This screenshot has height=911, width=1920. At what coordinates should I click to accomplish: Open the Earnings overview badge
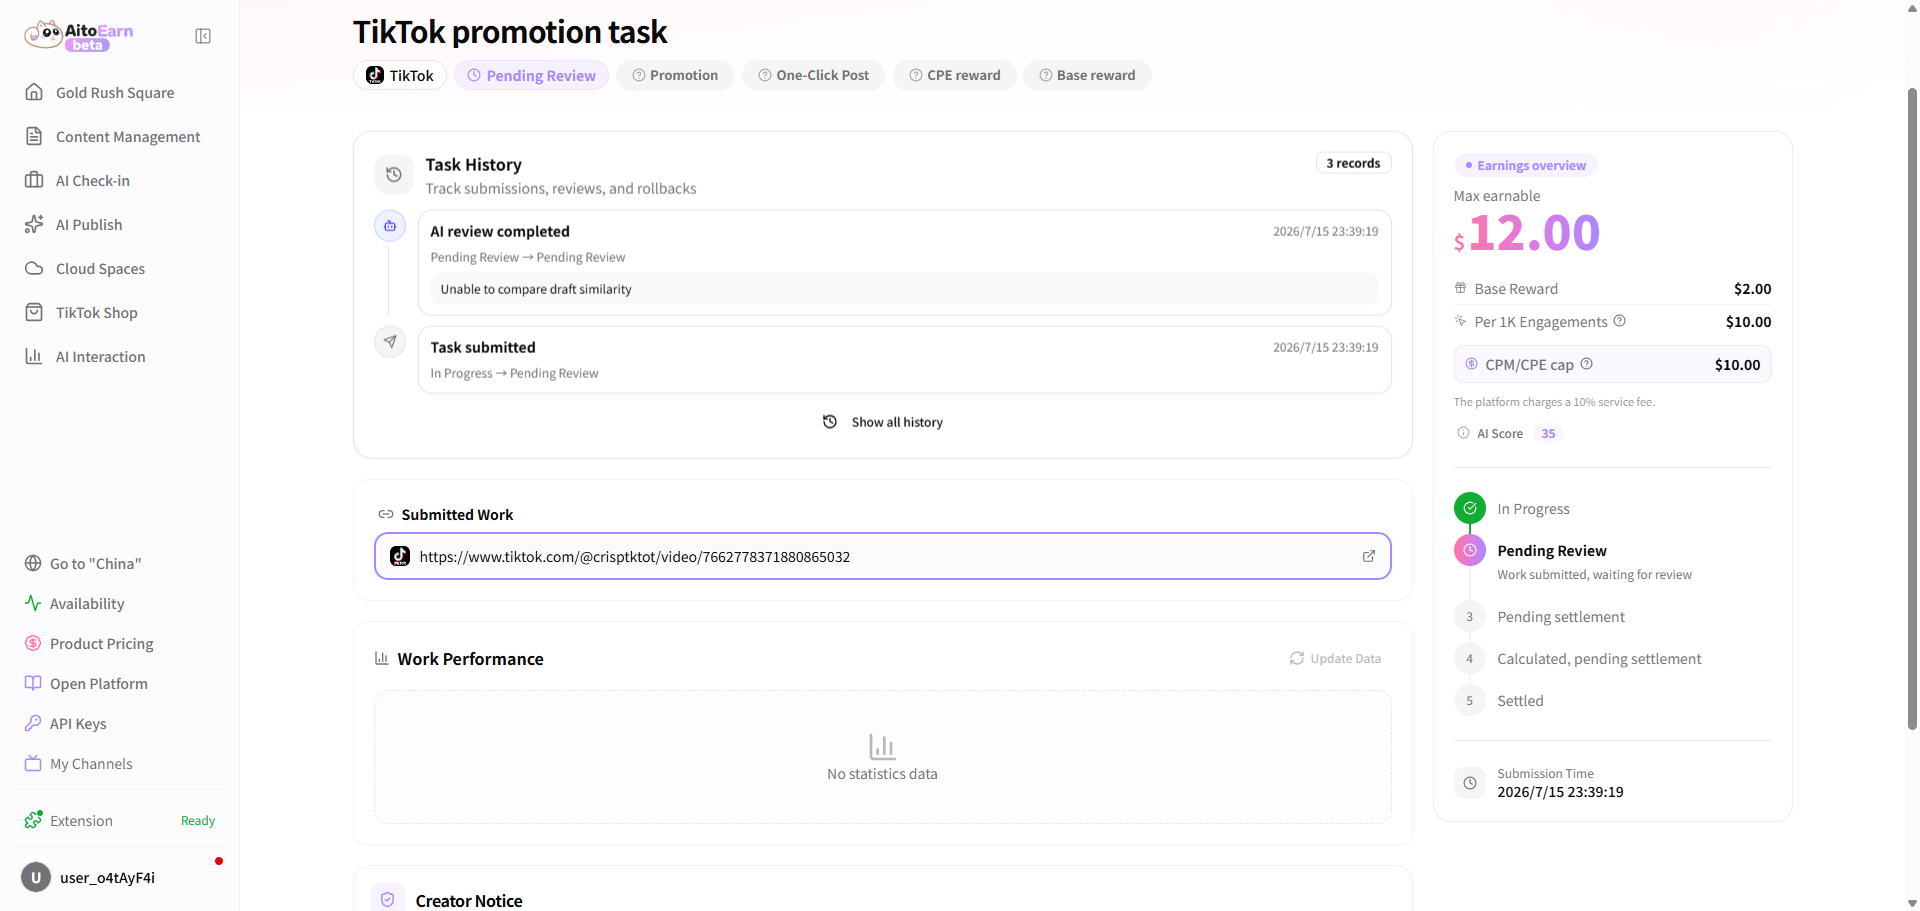point(1525,165)
